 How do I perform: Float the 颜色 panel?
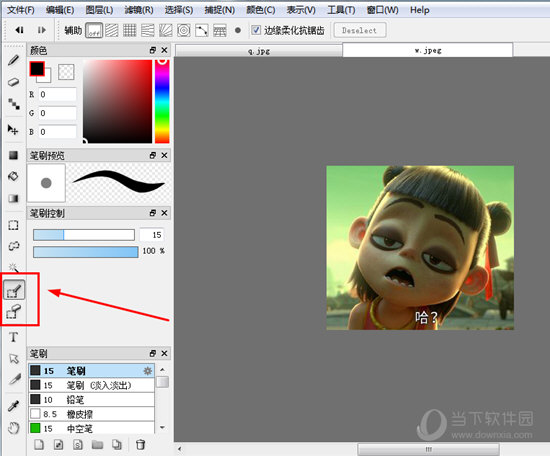click(153, 50)
